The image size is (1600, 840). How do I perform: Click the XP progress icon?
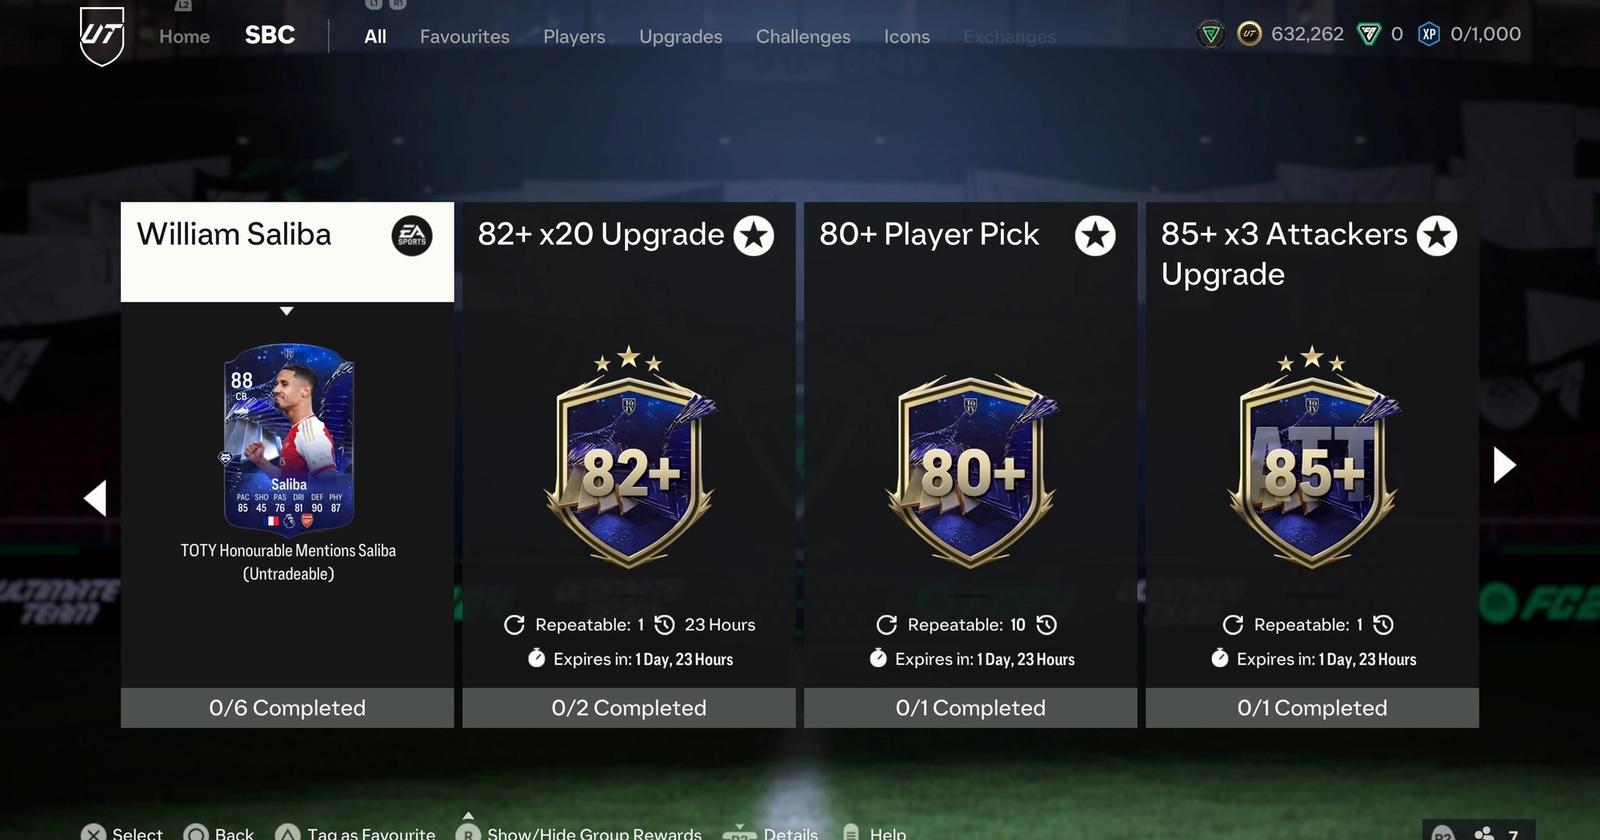click(1429, 35)
